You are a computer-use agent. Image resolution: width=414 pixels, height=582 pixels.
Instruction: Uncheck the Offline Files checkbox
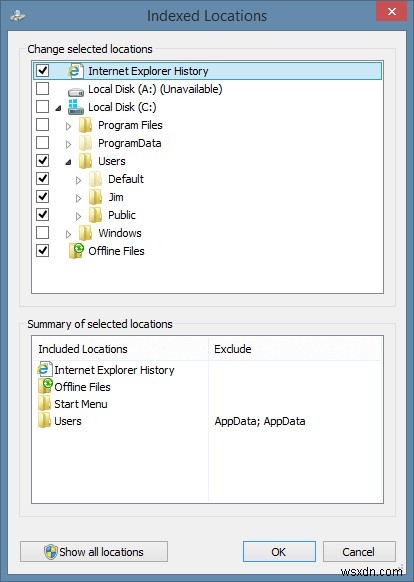[x=43, y=251]
